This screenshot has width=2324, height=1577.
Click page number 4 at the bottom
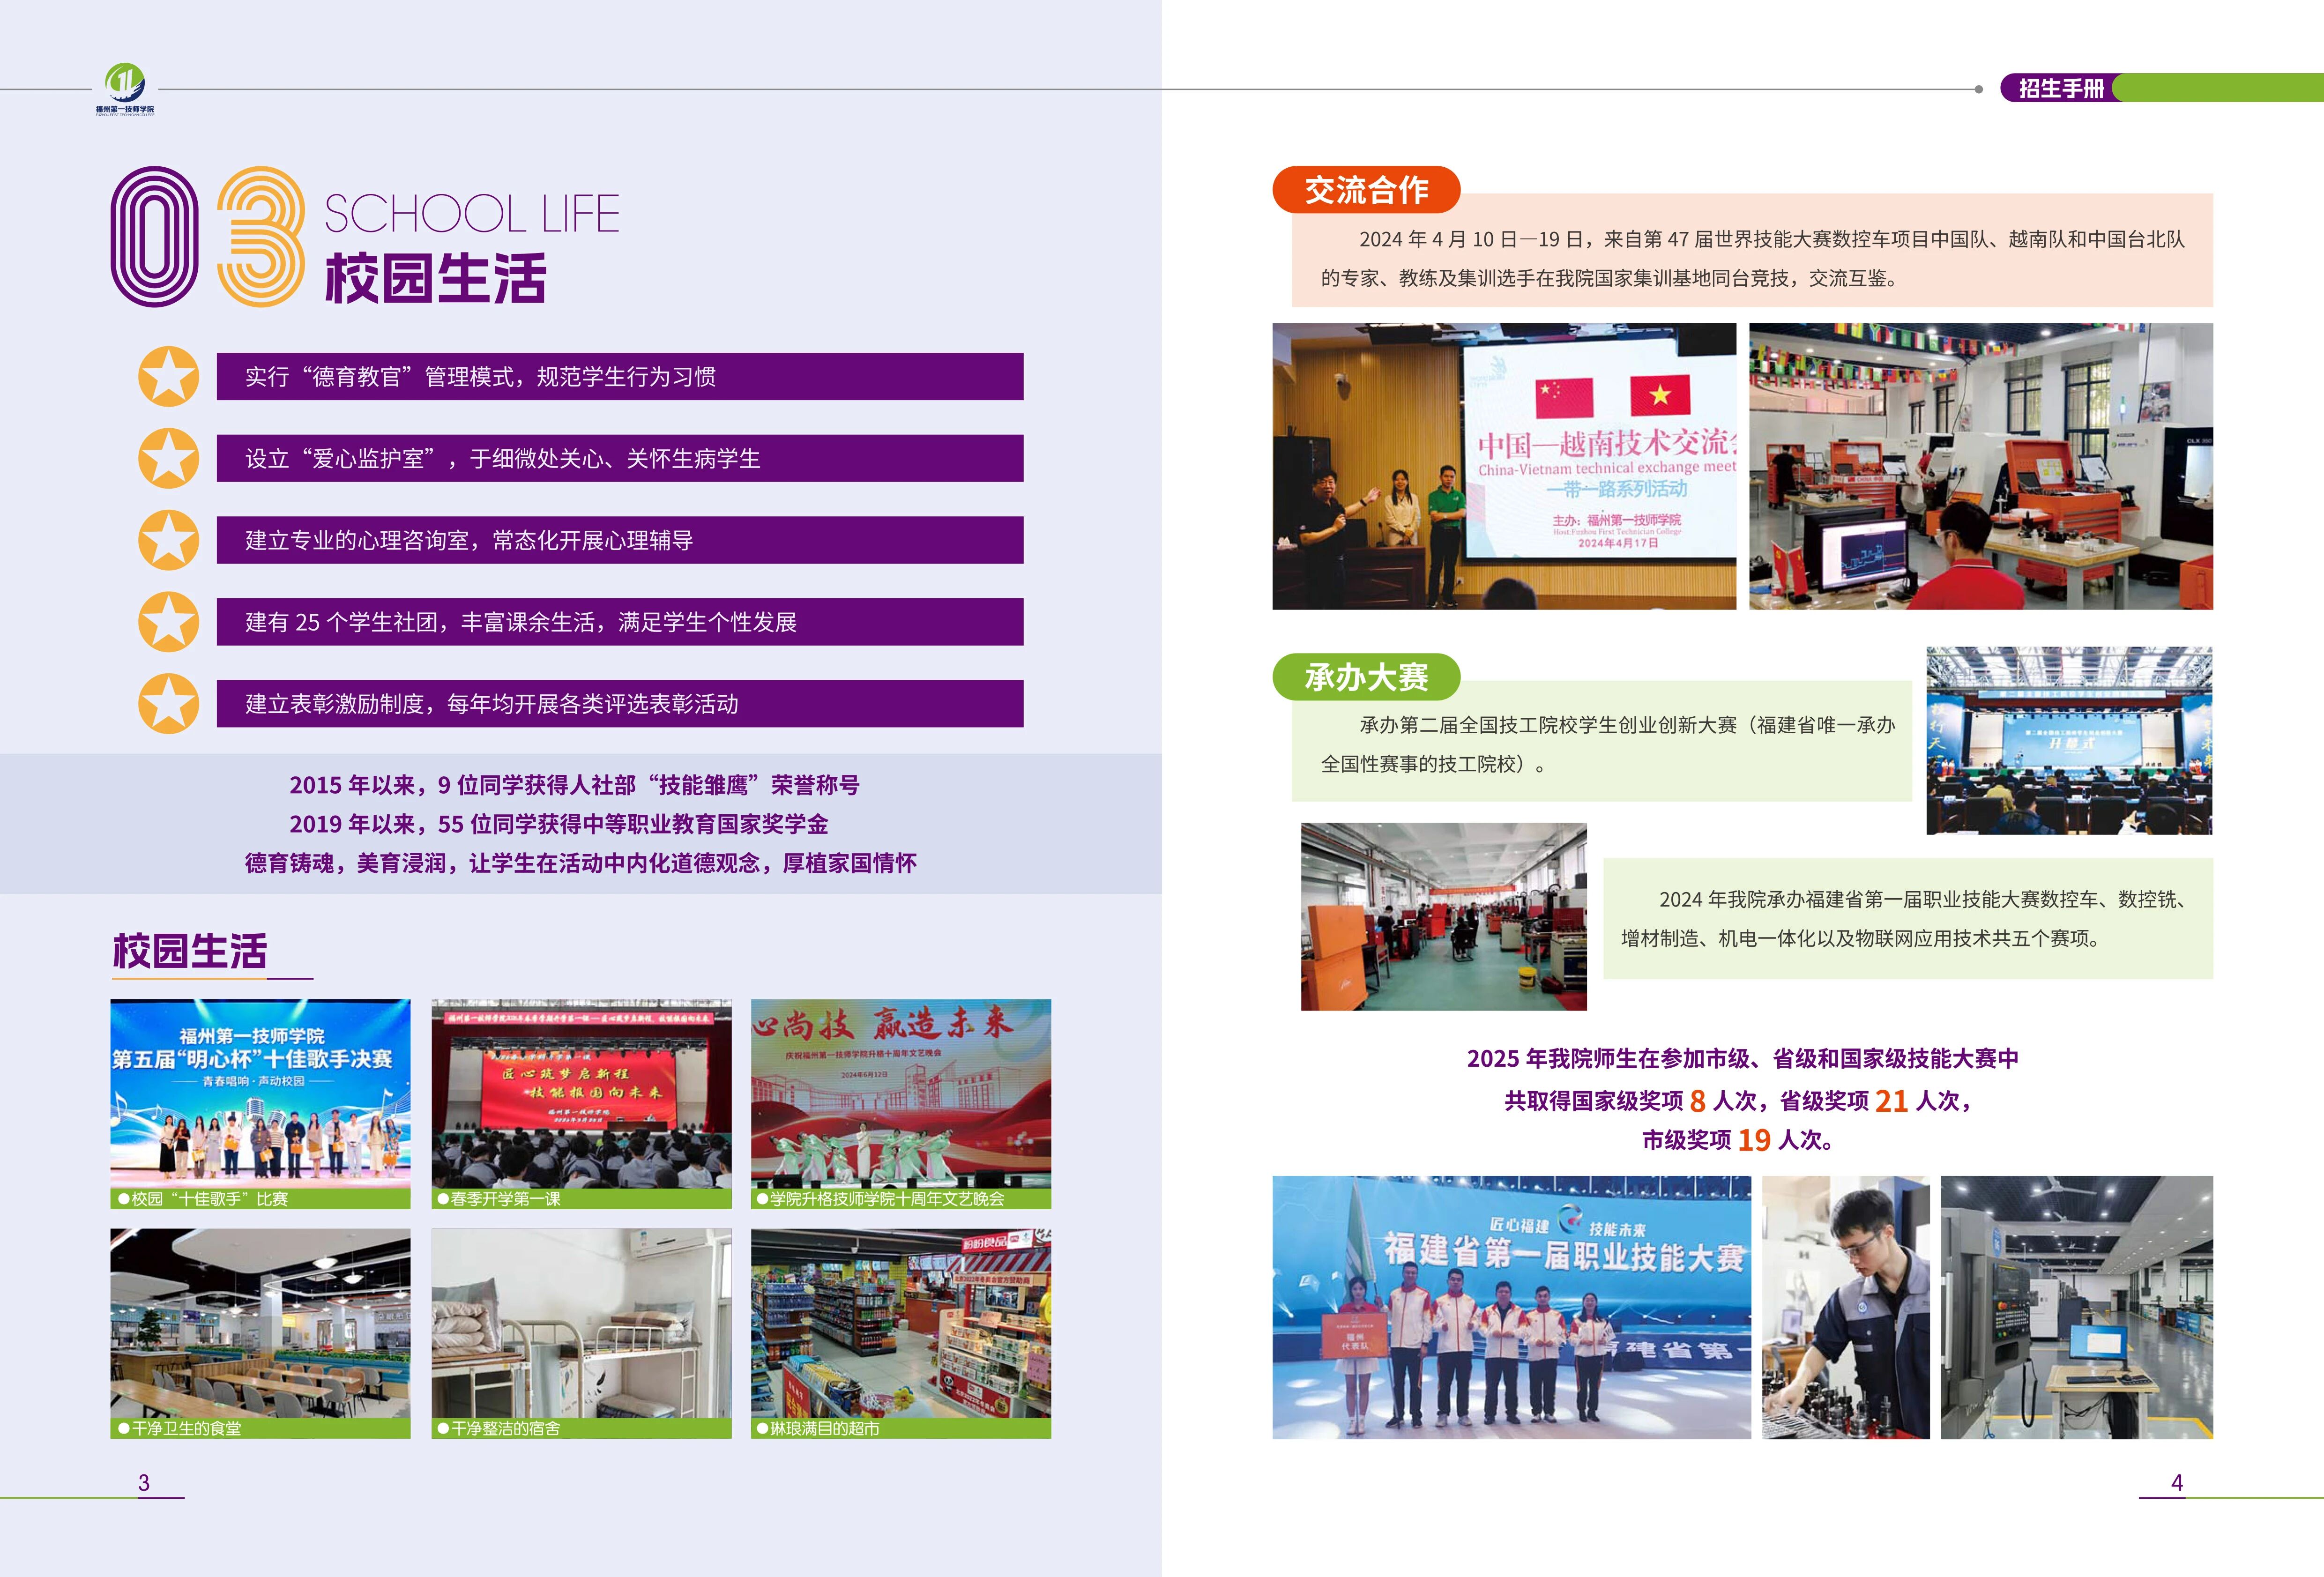click(x=2177, y=1482)
